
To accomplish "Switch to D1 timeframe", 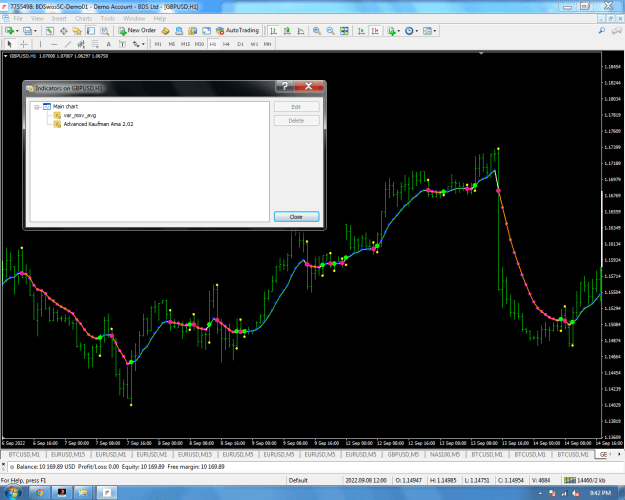I will [x=240, y=44].
